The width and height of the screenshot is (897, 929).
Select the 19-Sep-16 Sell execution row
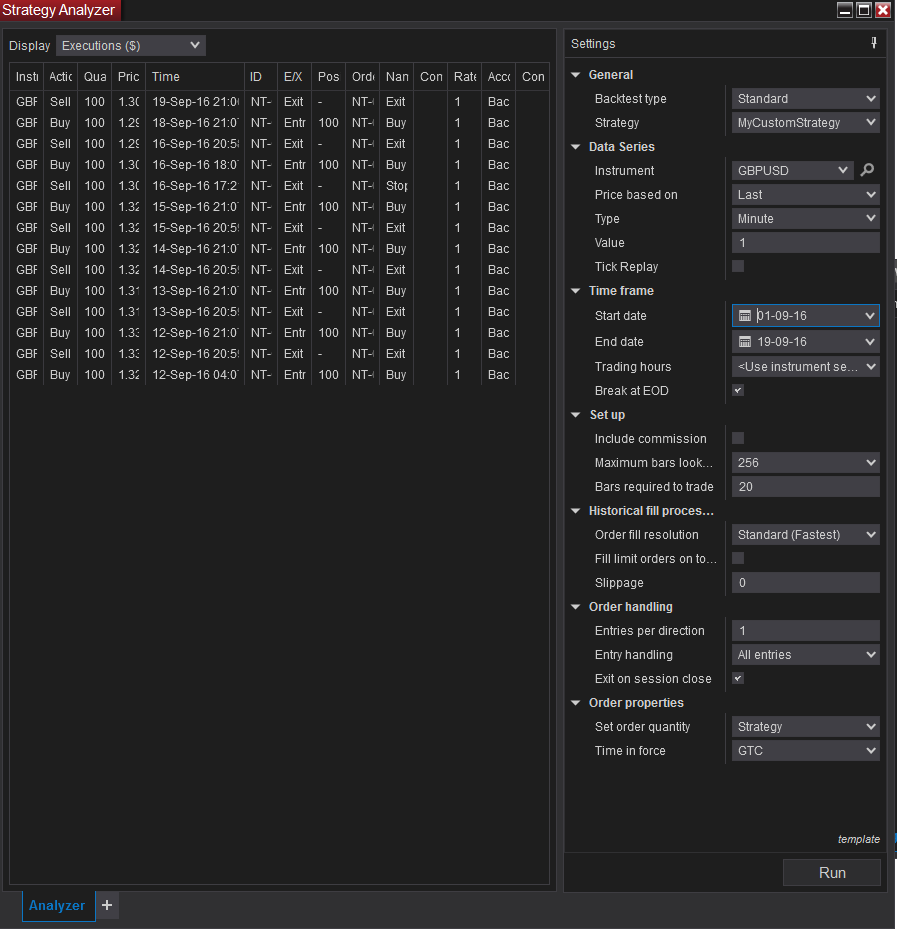coord(280,101)
